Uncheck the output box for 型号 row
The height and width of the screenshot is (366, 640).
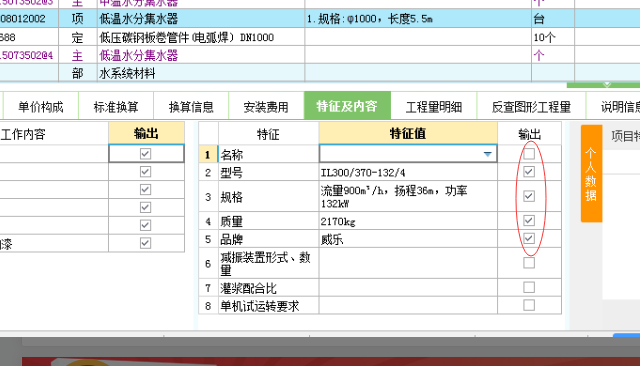(x=529, y=172)
